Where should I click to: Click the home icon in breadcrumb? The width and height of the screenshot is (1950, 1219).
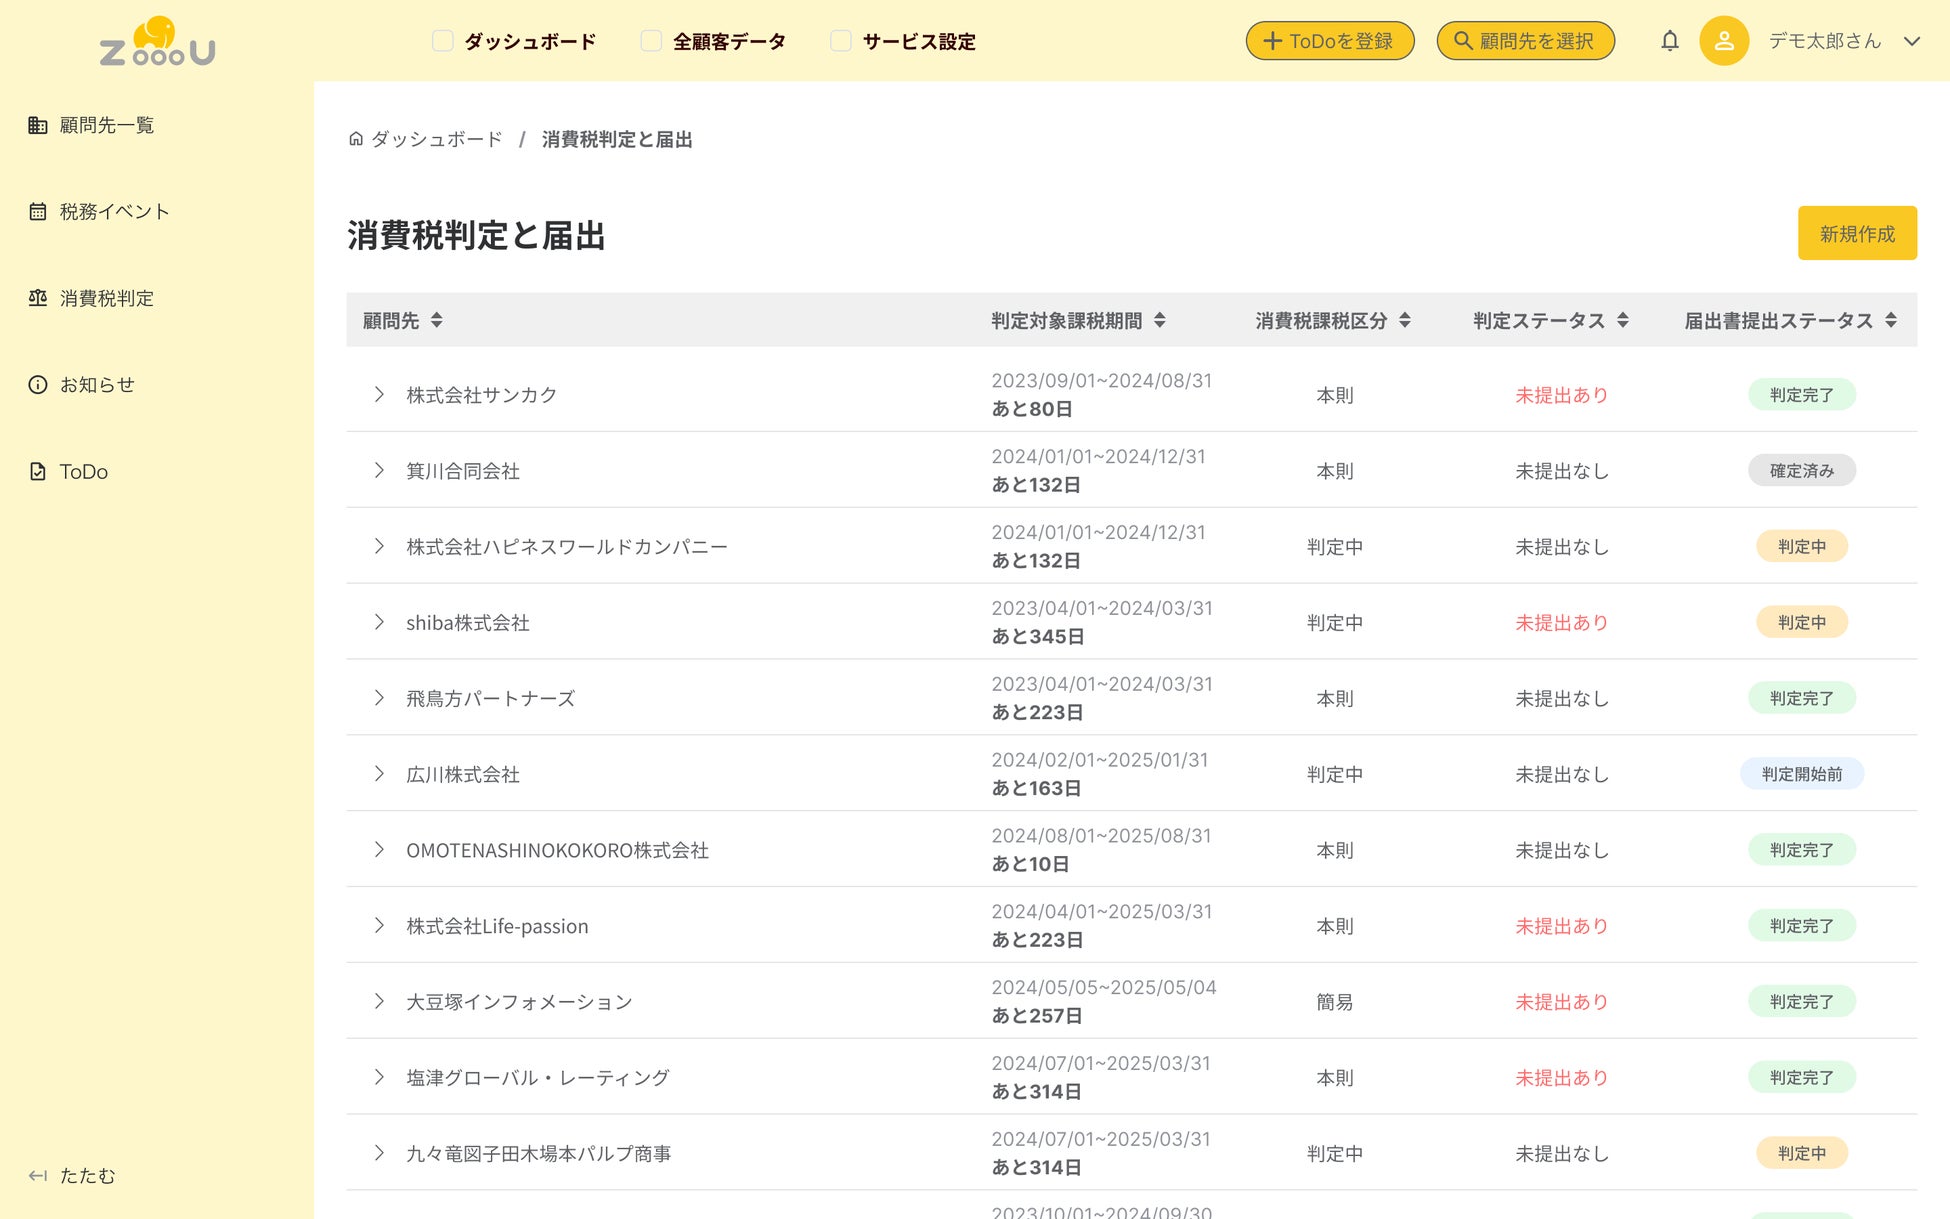[356, 139]
